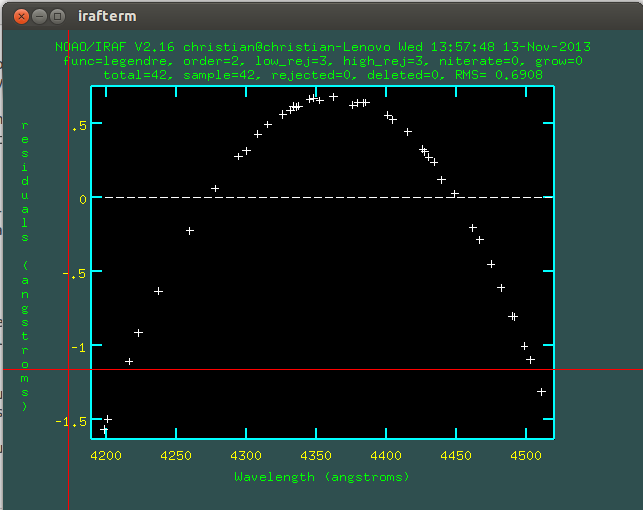Click the data point near 4217 at -1.1
Image resolution: width=643 pixels, height=510 pixels.
129,362
